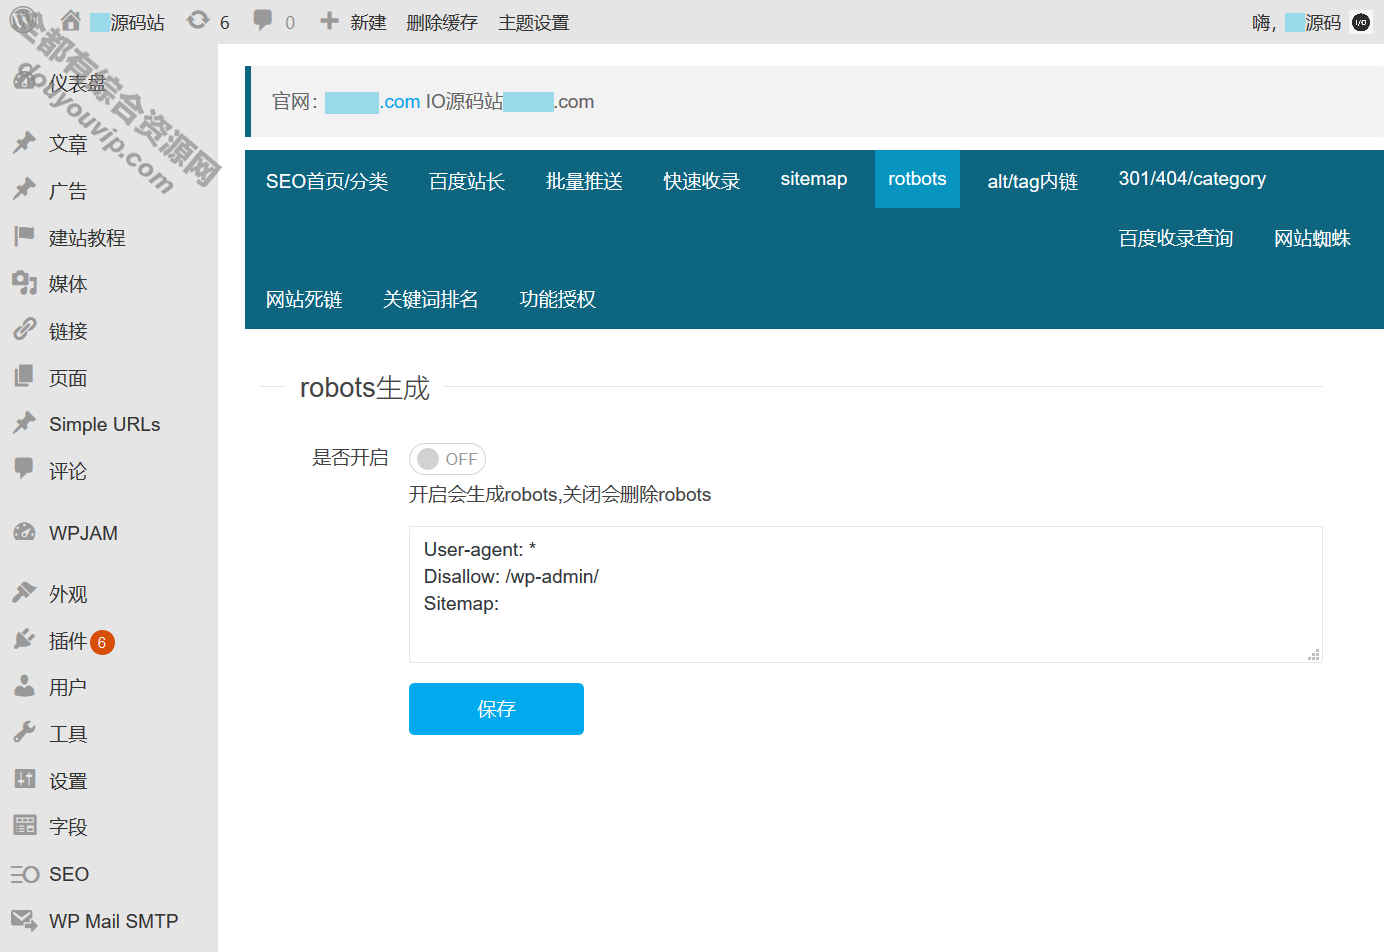This screenshot has width=1384, height=952.
Task: Open the 网站死链 tab
Action: tap(304, 299)
